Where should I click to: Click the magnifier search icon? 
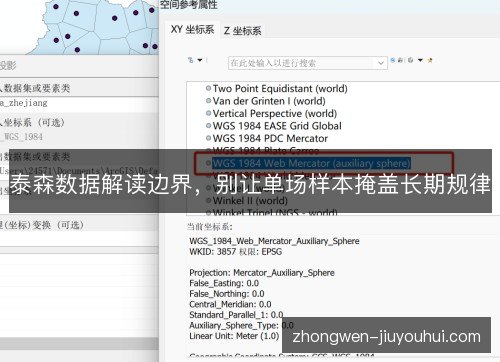pyautogui.click(x=393, y=60)
